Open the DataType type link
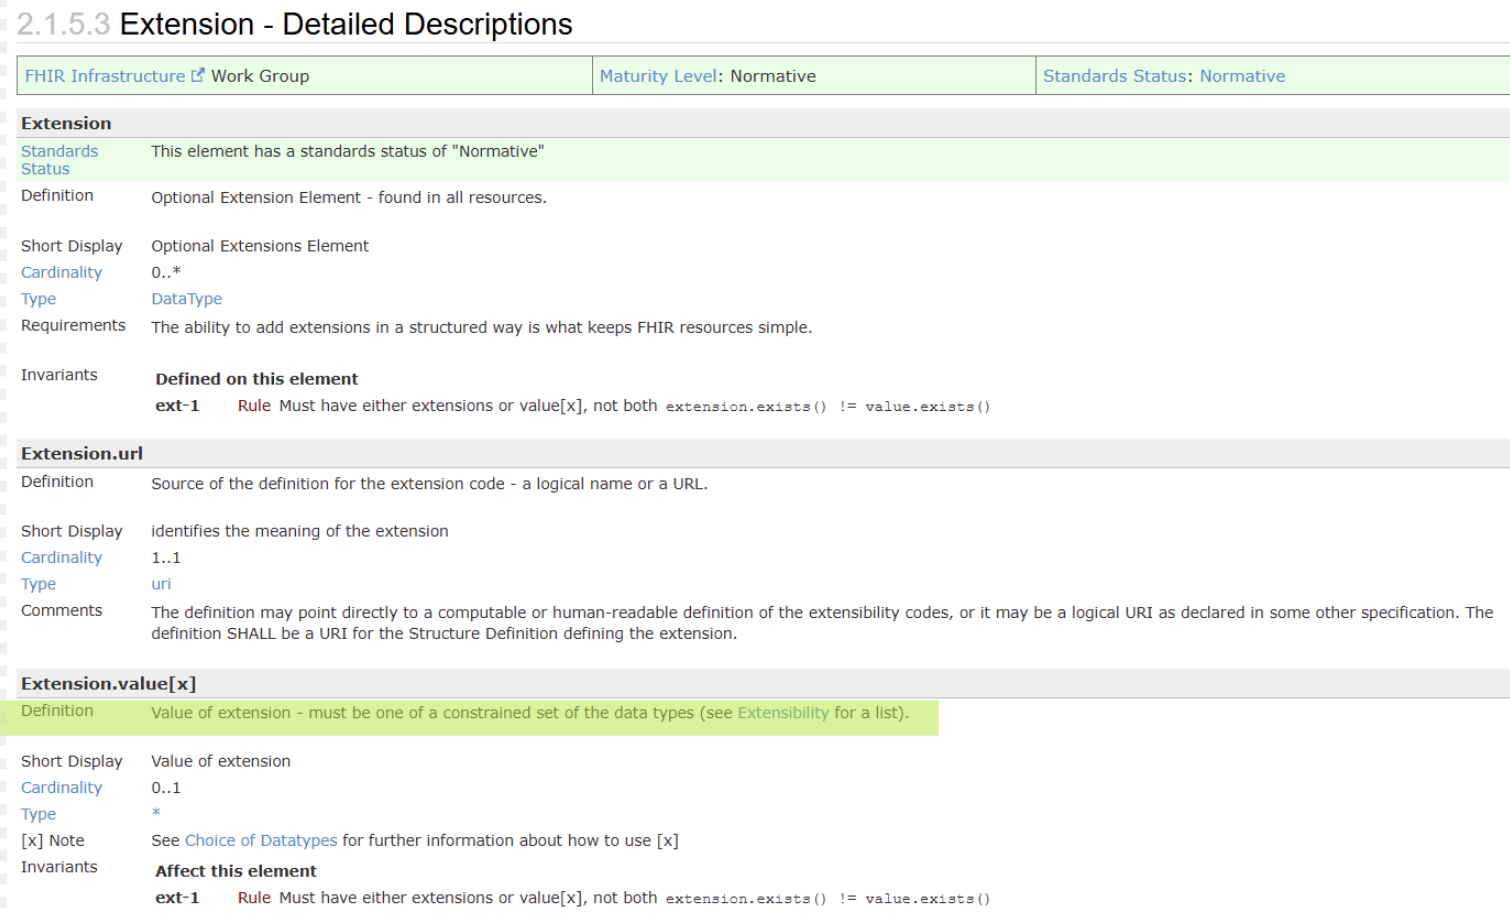This screenshot has width=1510, height=917. point(186,299)
